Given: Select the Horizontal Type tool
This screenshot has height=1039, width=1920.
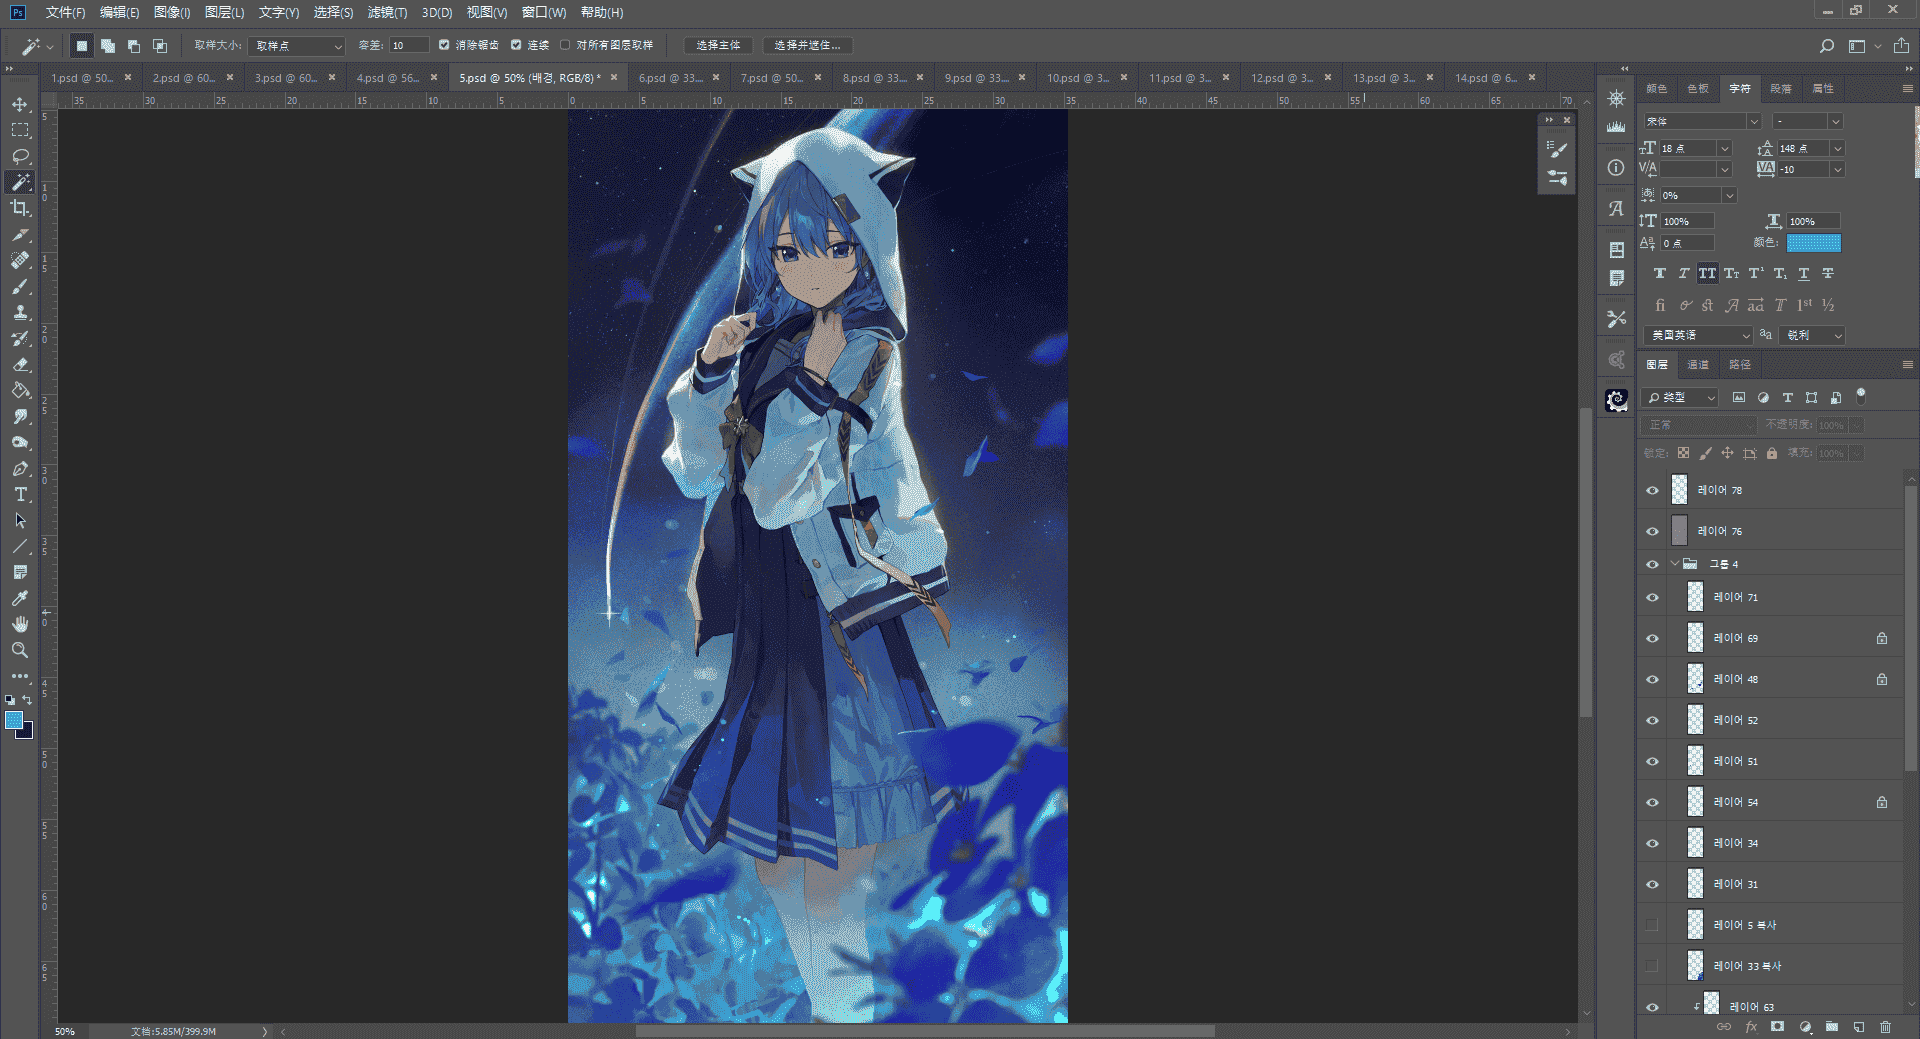Looking at the screenshot, I should [x=20, y=495].
